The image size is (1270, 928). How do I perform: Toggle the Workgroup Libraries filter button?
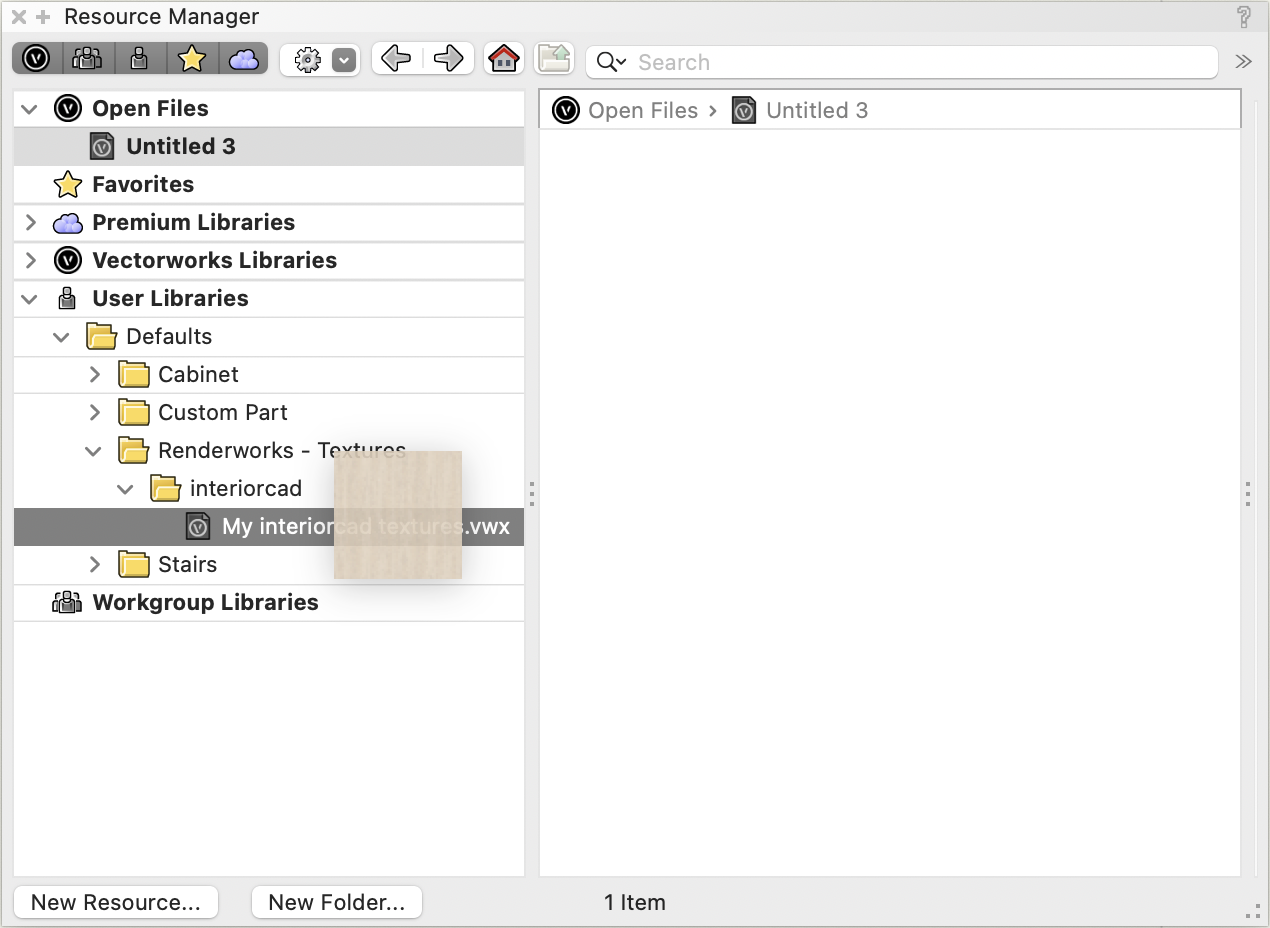click(x=88, y=59)
